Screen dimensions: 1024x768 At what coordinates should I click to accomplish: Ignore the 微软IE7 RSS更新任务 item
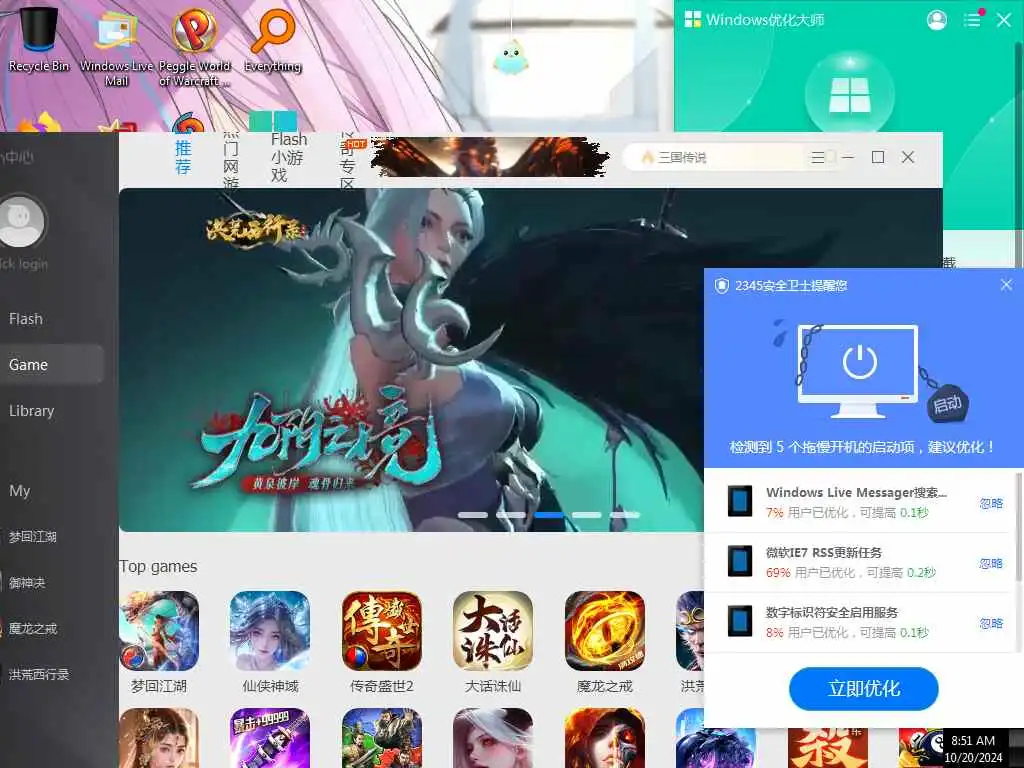pyautogui.click(x=991, y=563)
